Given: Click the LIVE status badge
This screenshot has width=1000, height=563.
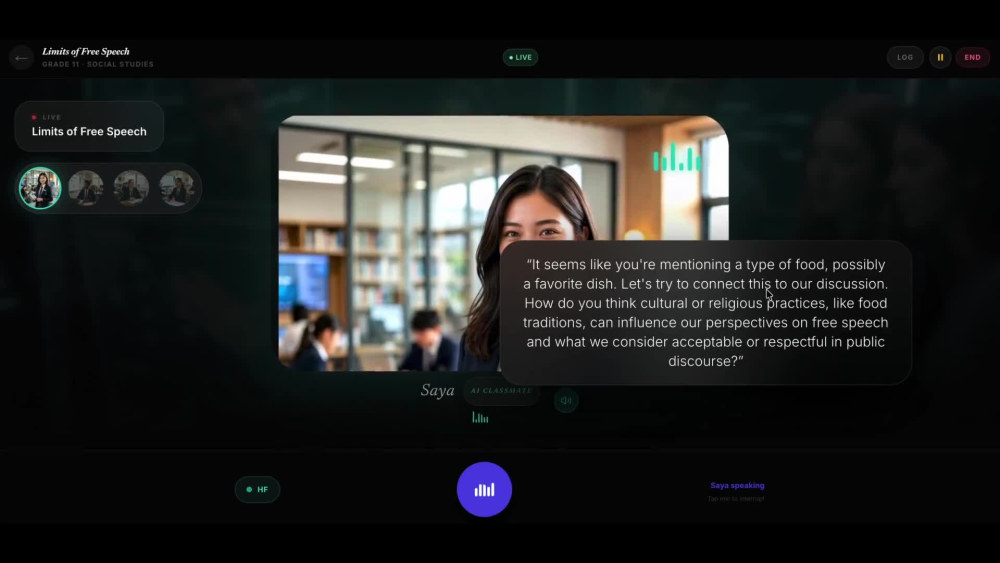Looking at the screenshot, I should coord(520,57).
